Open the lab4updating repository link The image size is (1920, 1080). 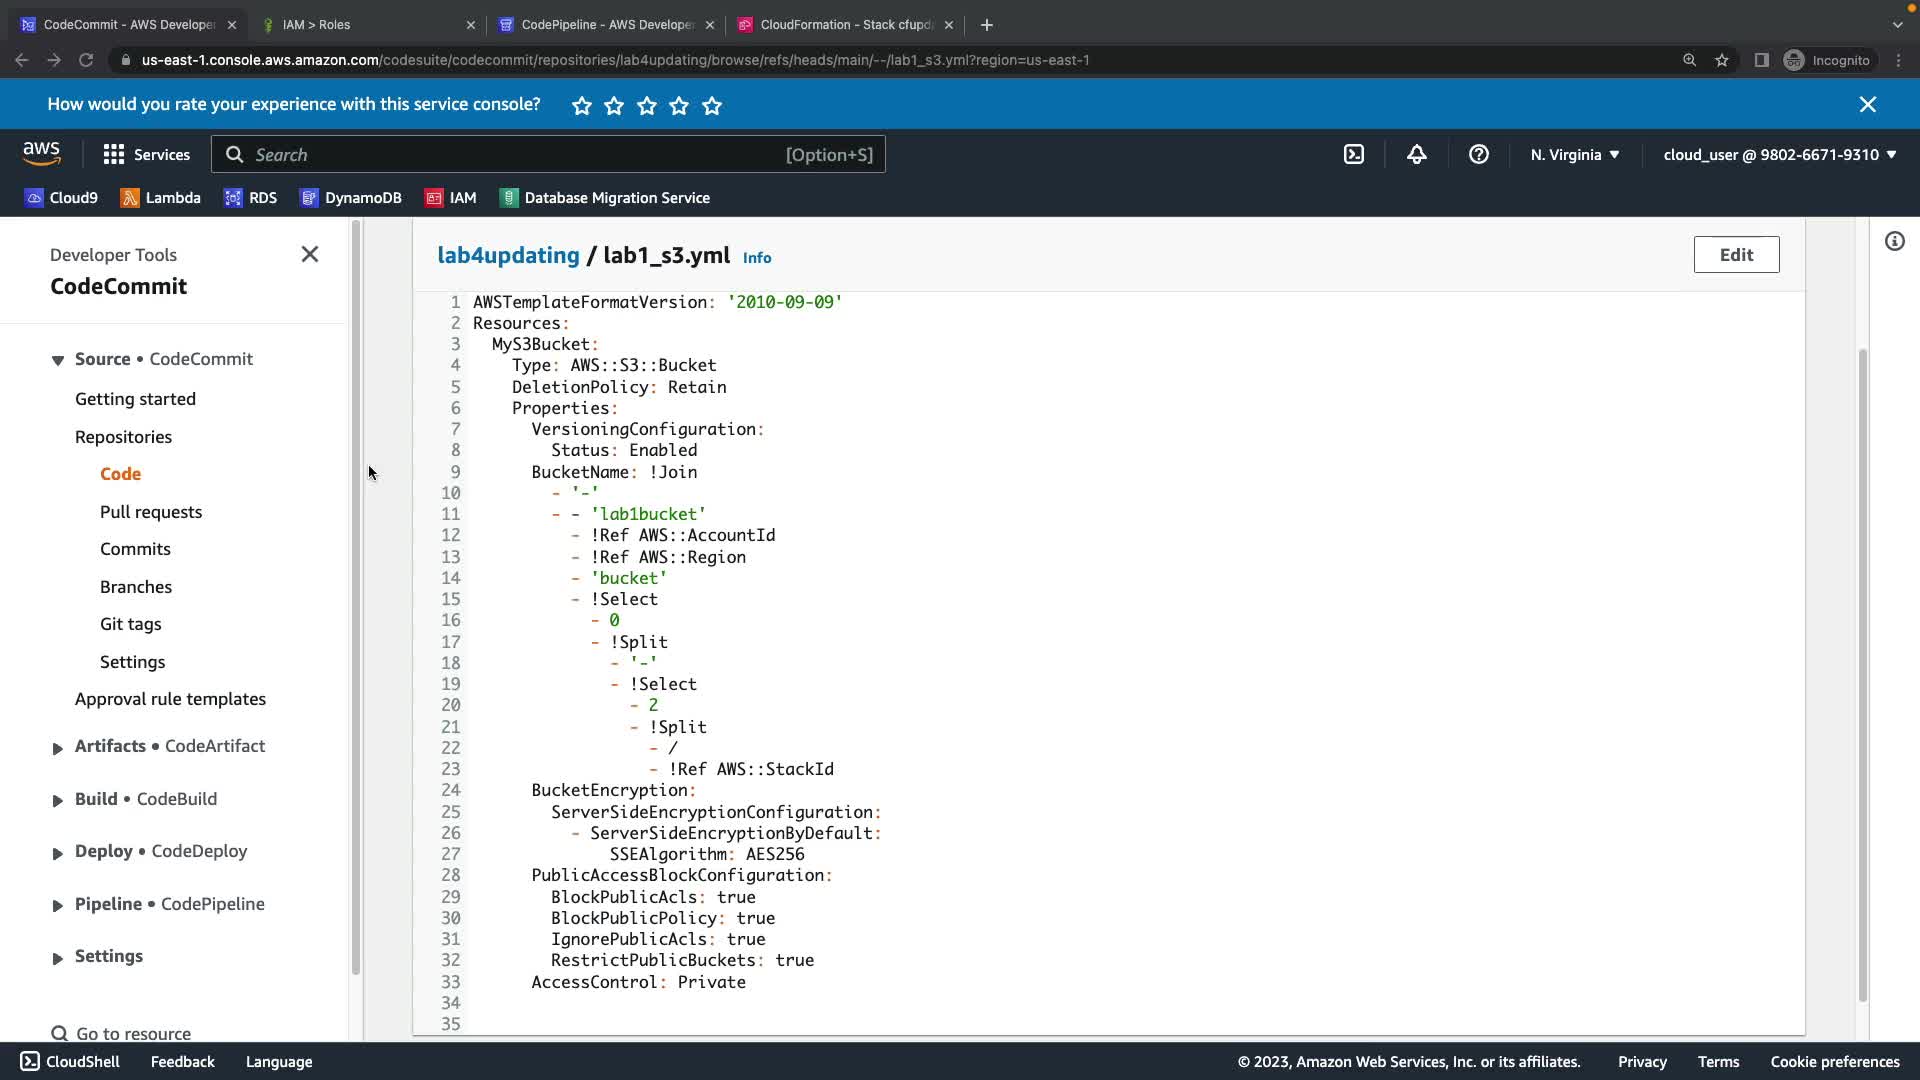point(508,255)
